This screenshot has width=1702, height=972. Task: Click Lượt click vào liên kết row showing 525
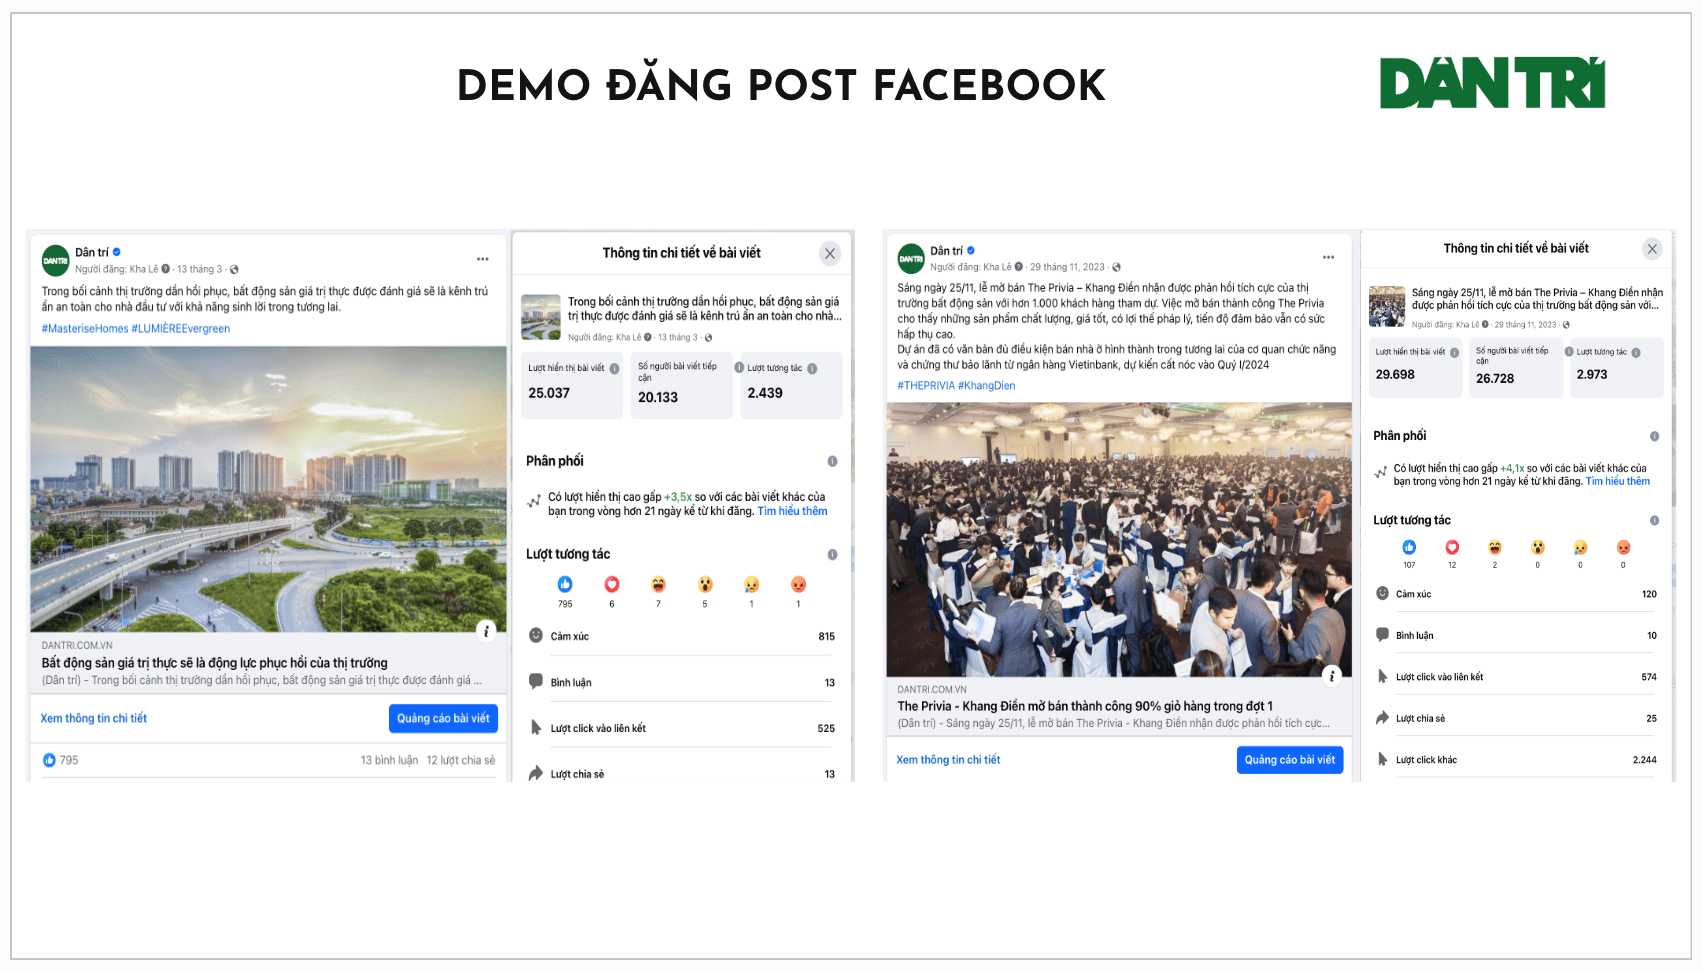coord(681,728)
